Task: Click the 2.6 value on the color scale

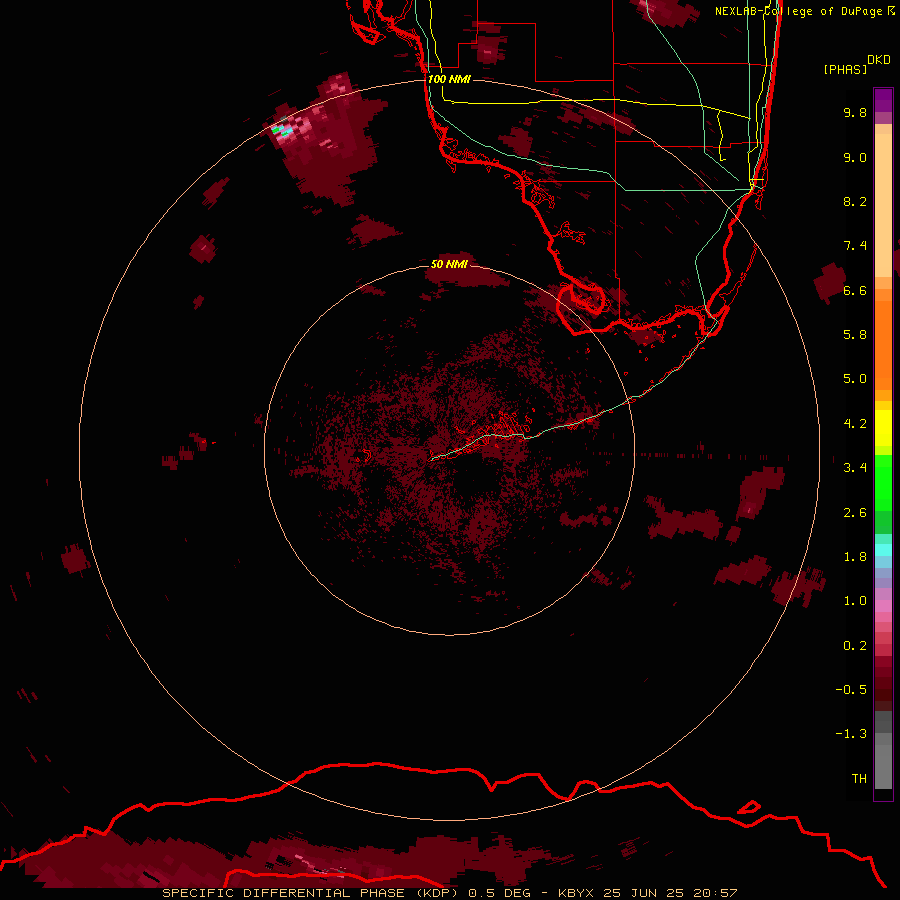Action: [855, 513]
